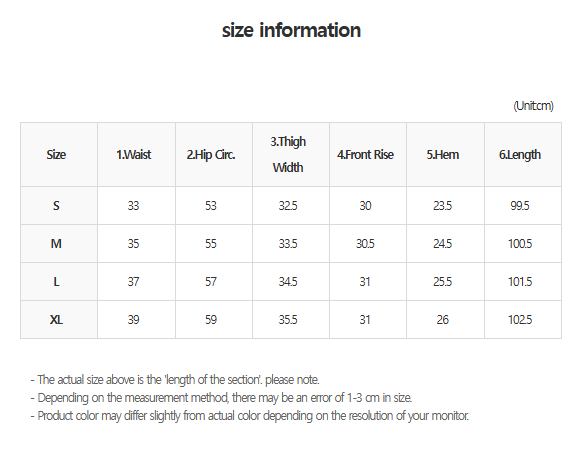This screenshot has width=585, height=463.
Task: Click hip value 57 for size L
Action: [211, 282]
